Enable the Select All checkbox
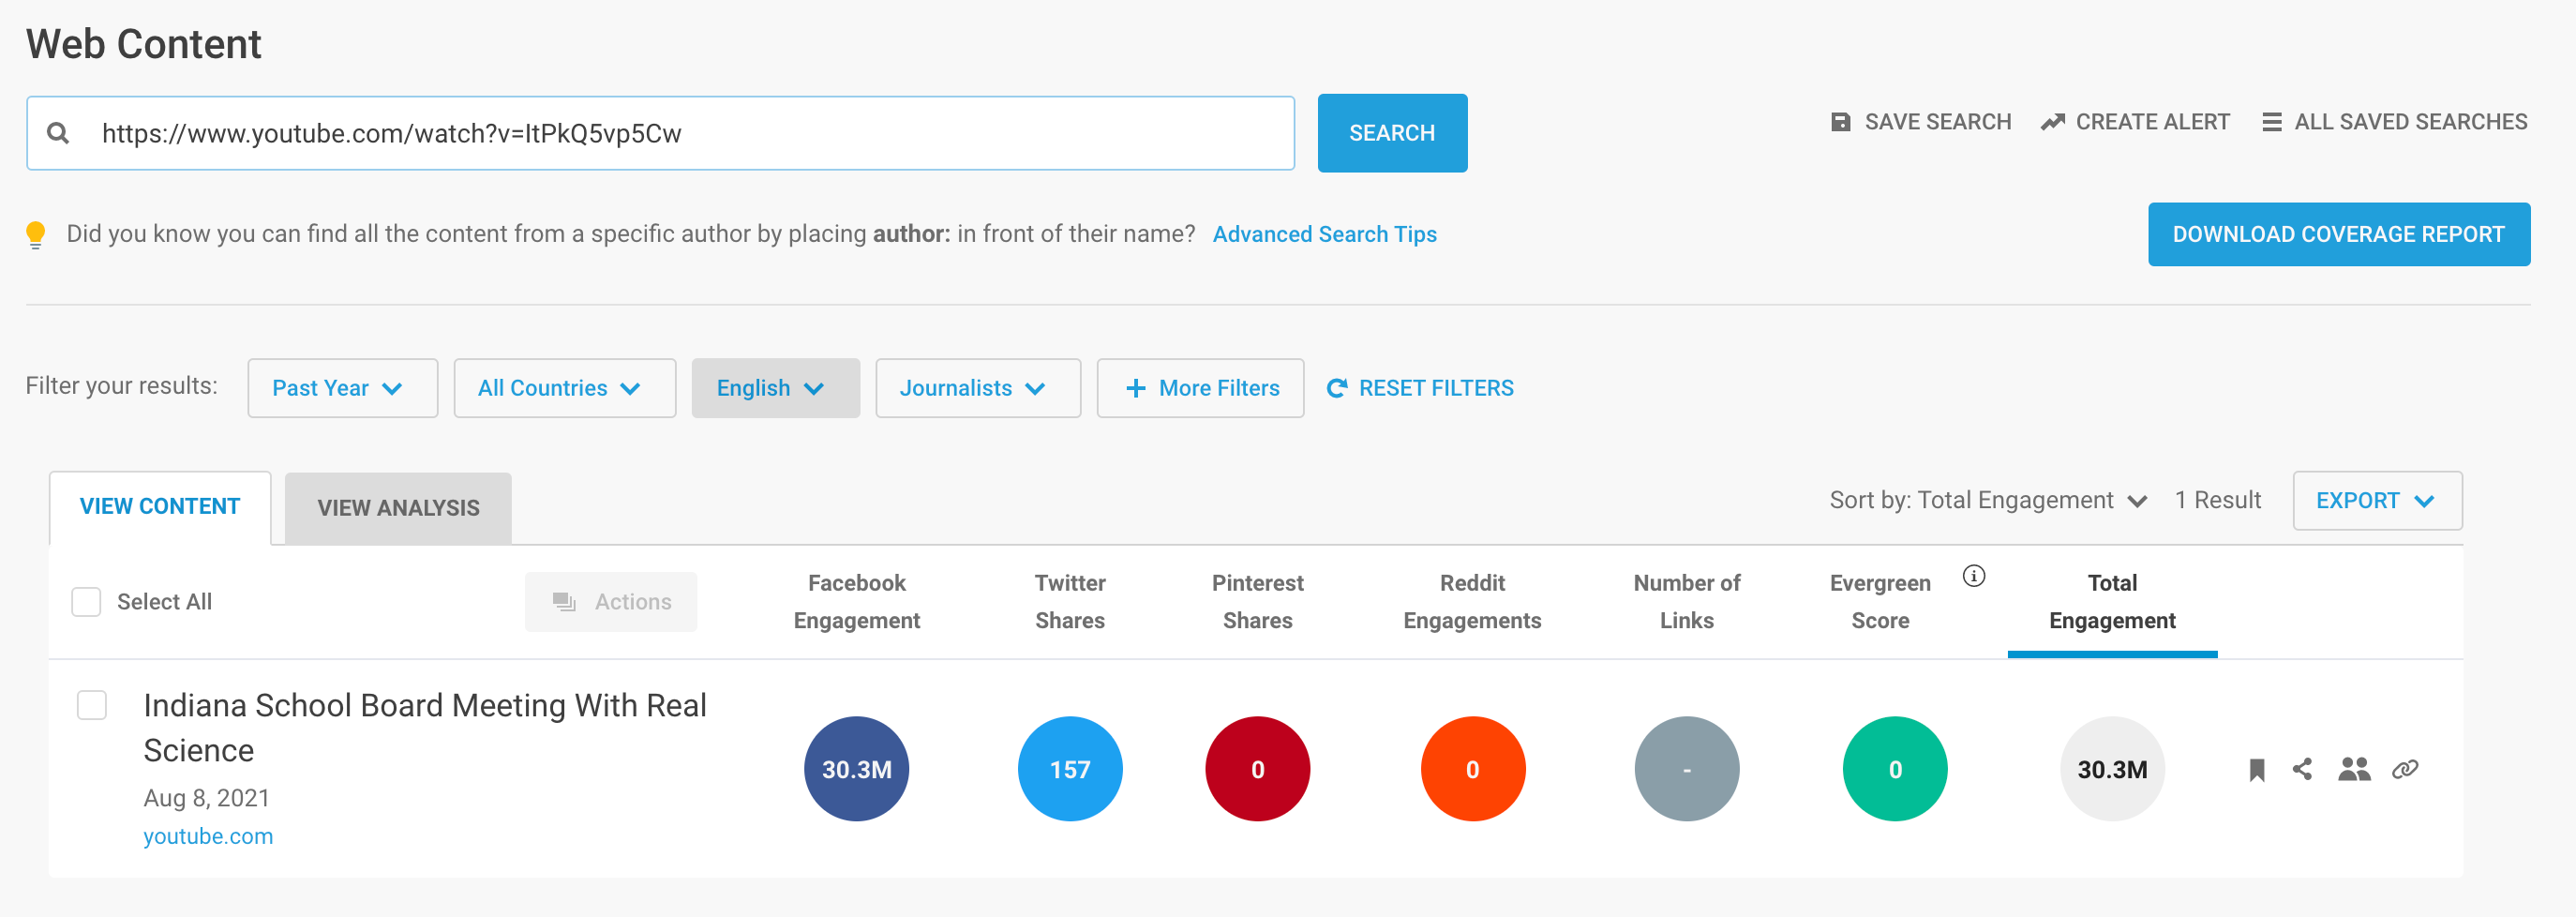 tap(86, 601)
